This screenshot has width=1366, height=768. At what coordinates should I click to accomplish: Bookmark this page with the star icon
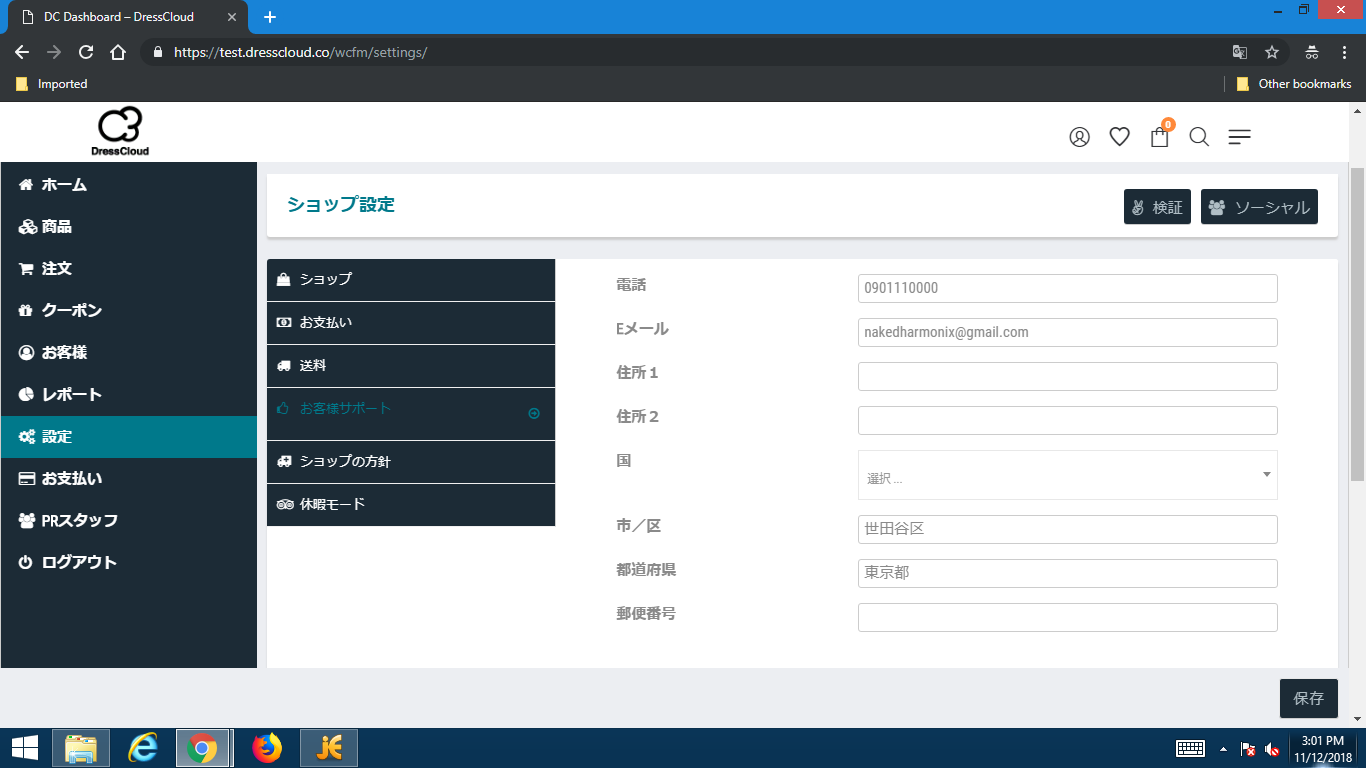(1272, 52)
